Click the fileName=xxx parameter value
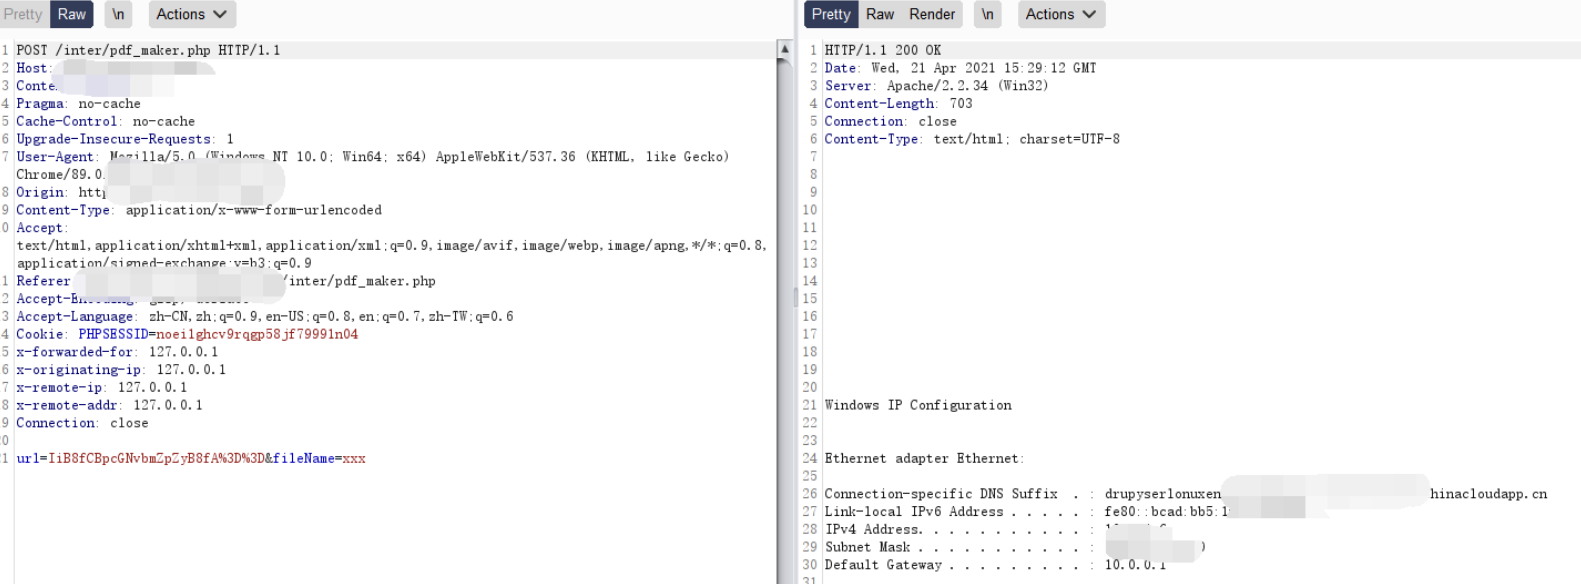The height and width of the screenshot is (584, 1581). click(354, 458)
